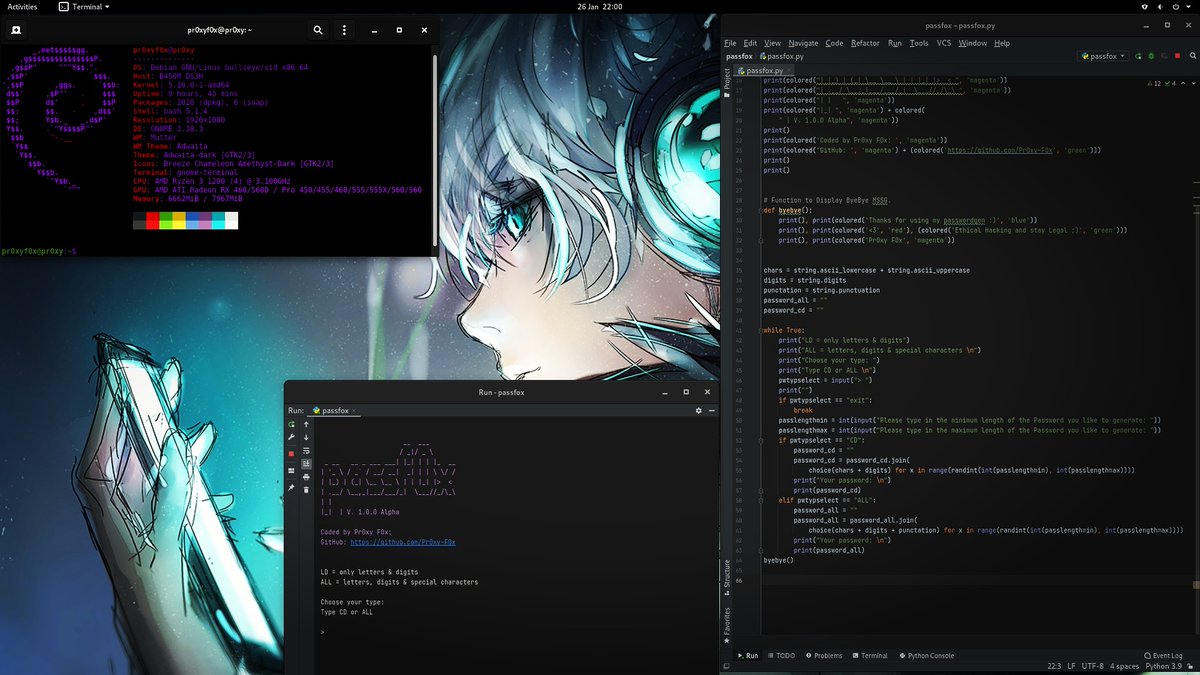The height and width of the screenshot is (675, 1200).
Task: Open the File menu in PyCharm
Action: point(730,43)
